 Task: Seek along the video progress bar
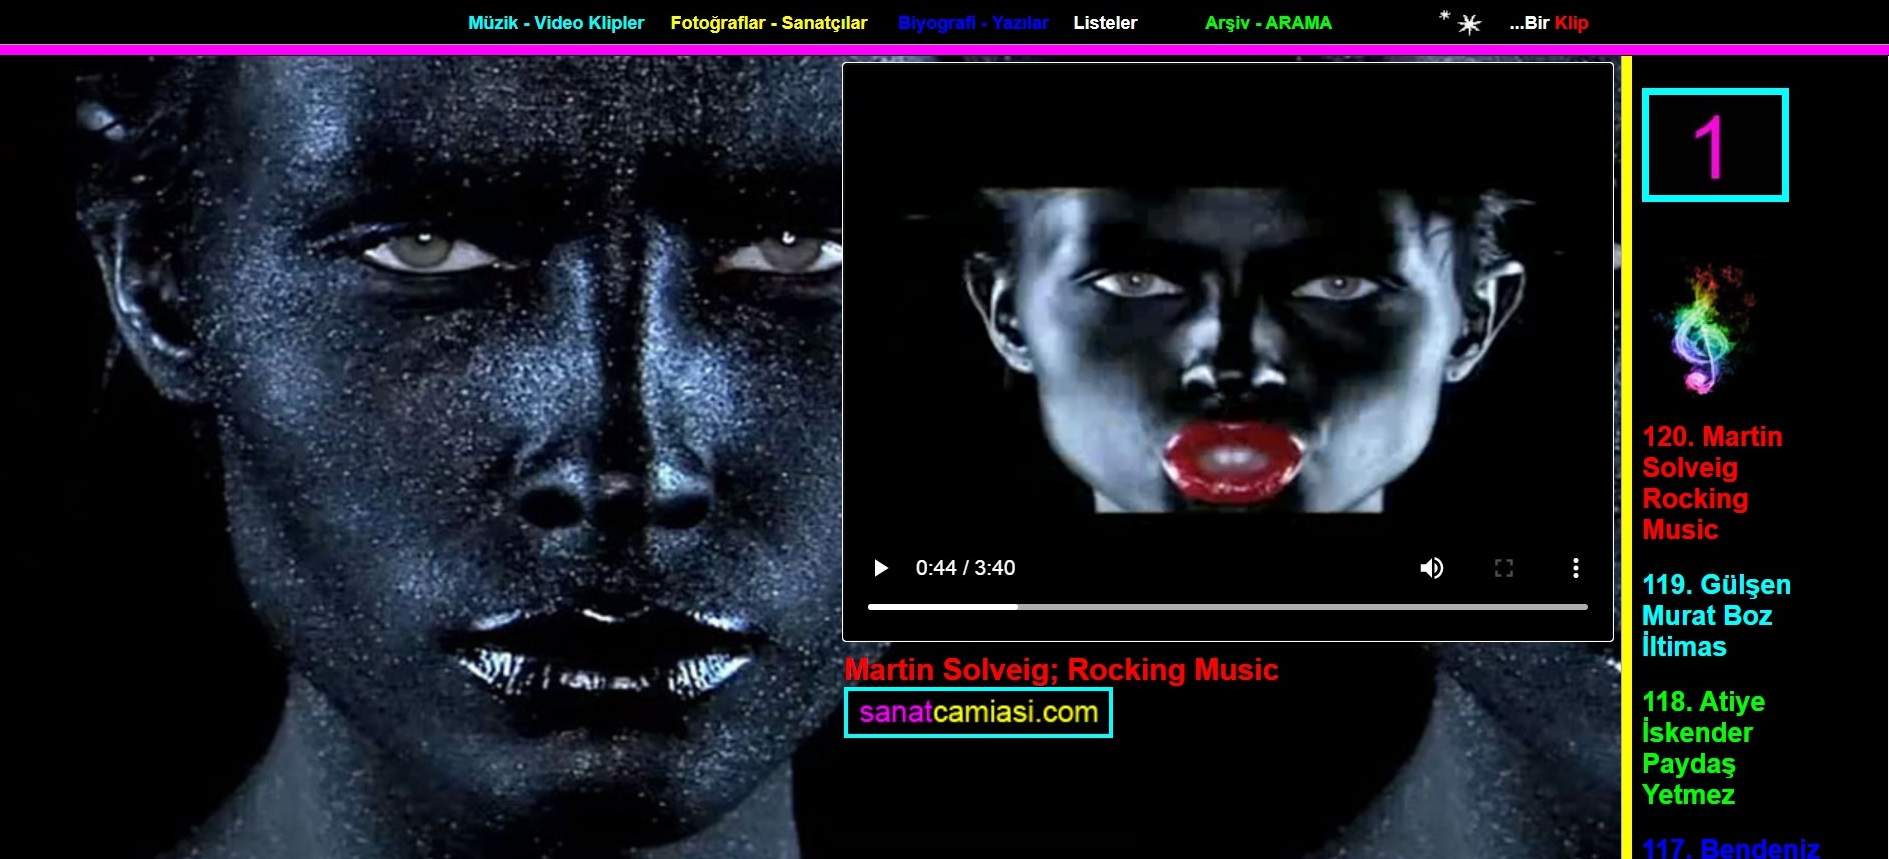[1228, 607]
